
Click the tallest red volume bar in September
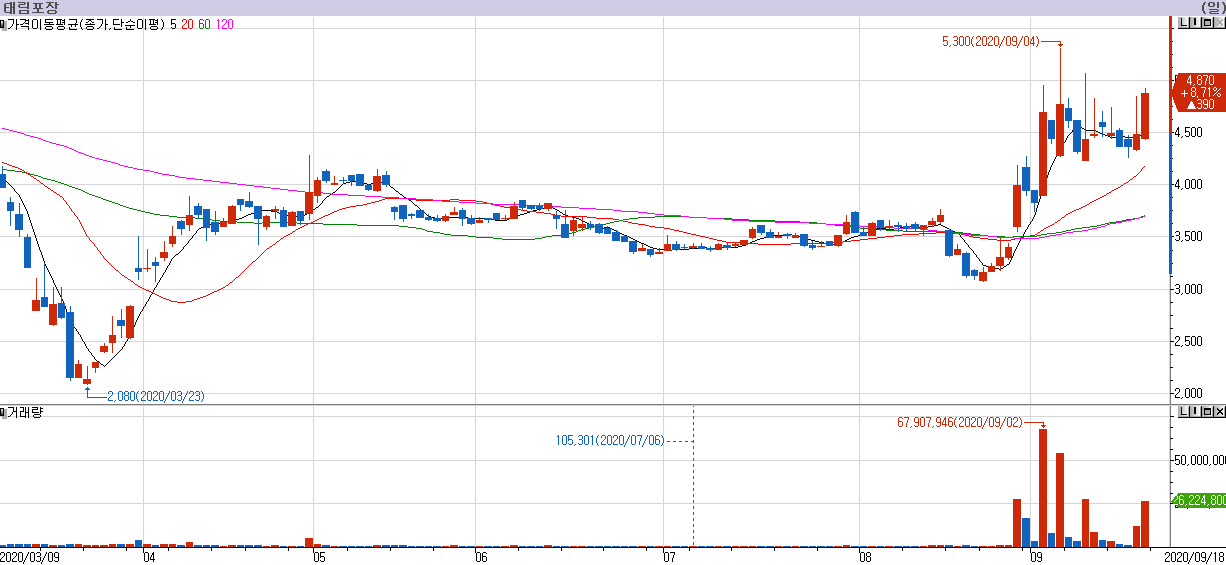point(1043,488)
